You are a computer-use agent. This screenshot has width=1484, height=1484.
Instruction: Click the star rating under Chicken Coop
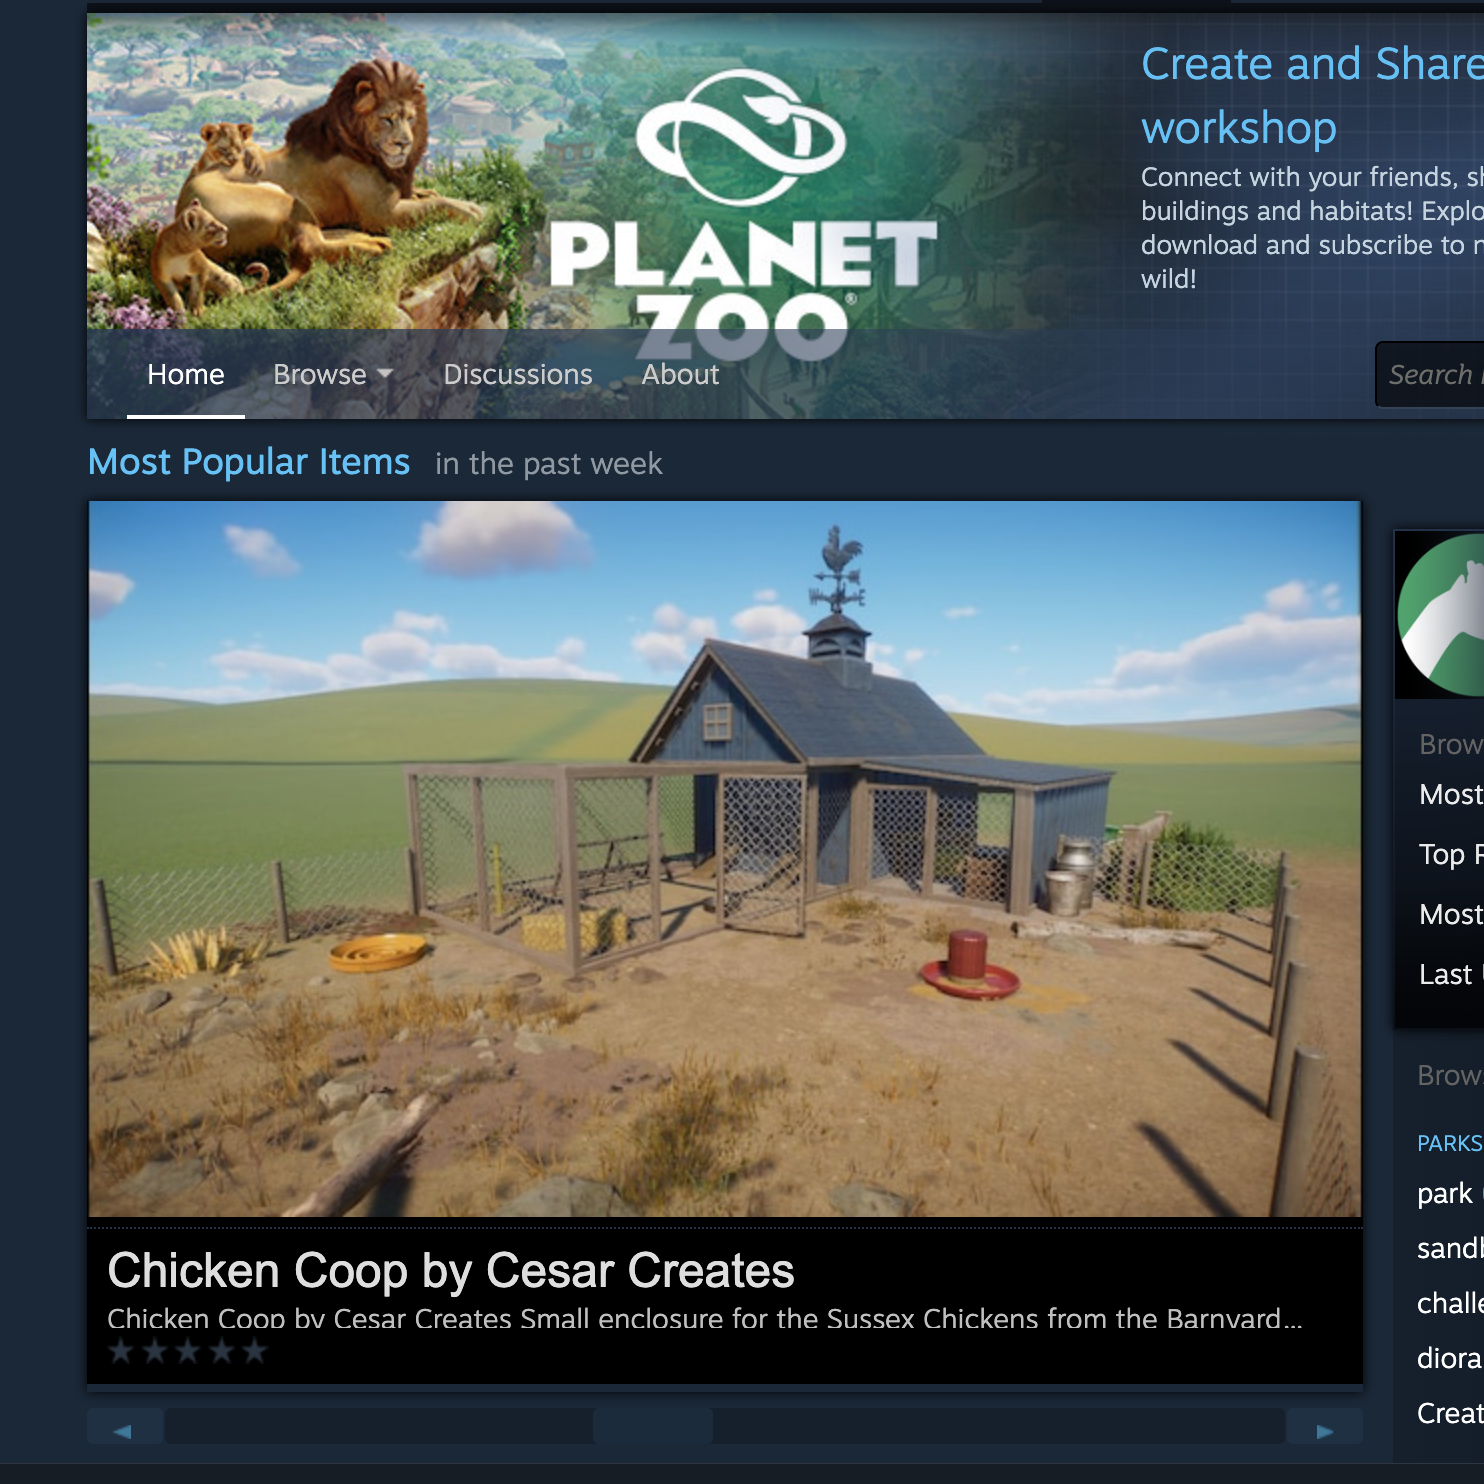tap(188, 1352)
